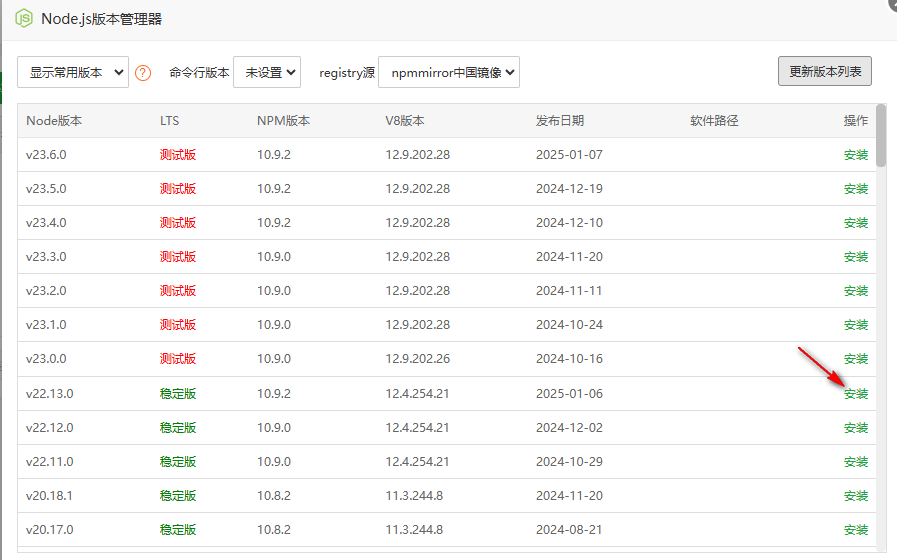Click V8 version 11.3.244.8 in v20.17.0 row
The height and width of the screenshot is (560, 897).
pos(414,530)
